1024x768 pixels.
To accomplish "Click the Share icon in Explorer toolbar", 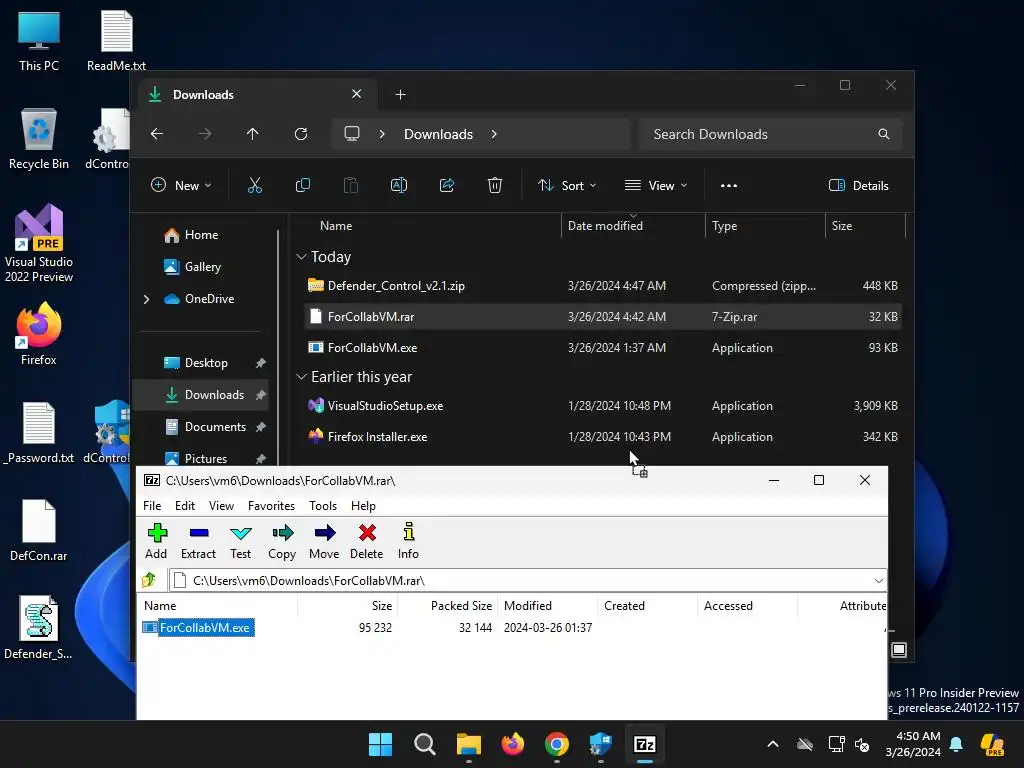I will [447, 185].
